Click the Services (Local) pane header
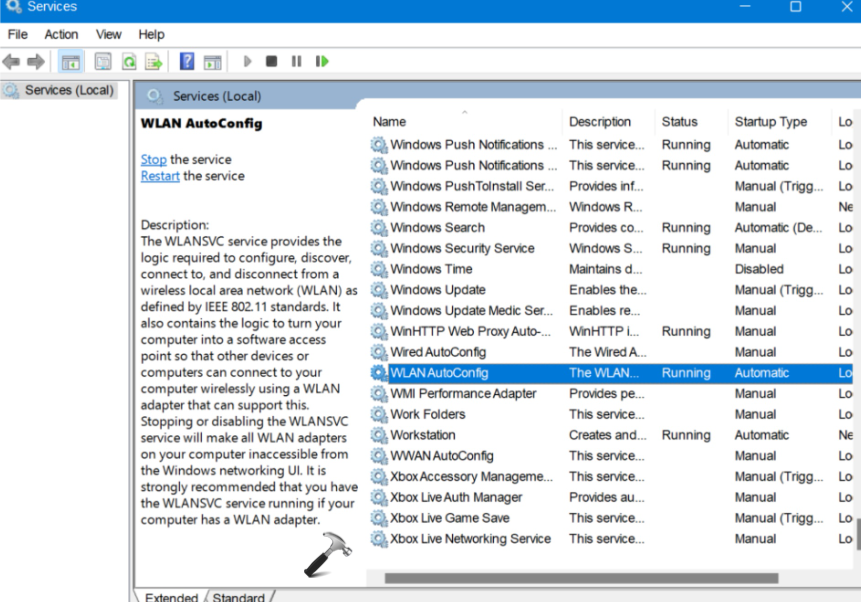861x602 pixels. 217,96
